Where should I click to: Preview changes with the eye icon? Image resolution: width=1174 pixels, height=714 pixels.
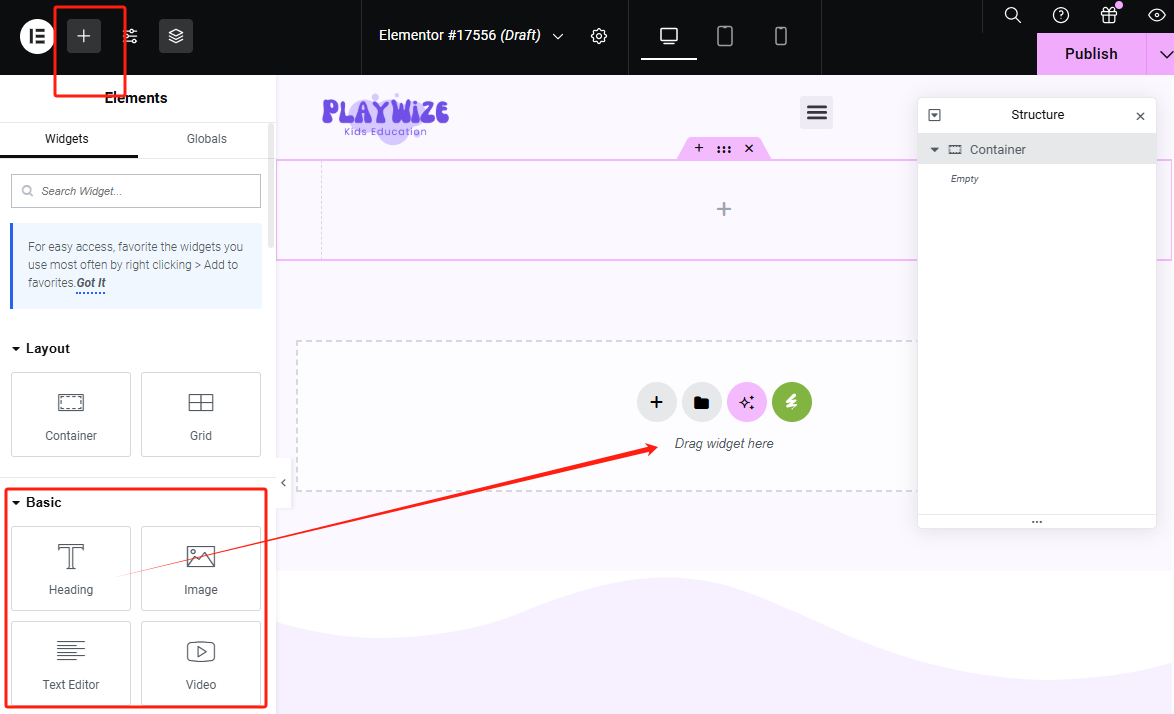click(1157, 15)
